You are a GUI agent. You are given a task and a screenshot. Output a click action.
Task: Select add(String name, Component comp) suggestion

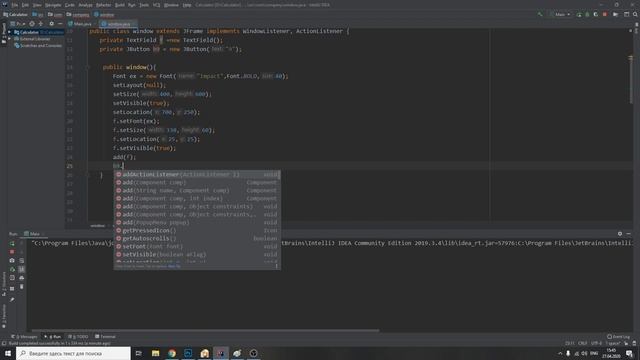[x=197, y=191]
